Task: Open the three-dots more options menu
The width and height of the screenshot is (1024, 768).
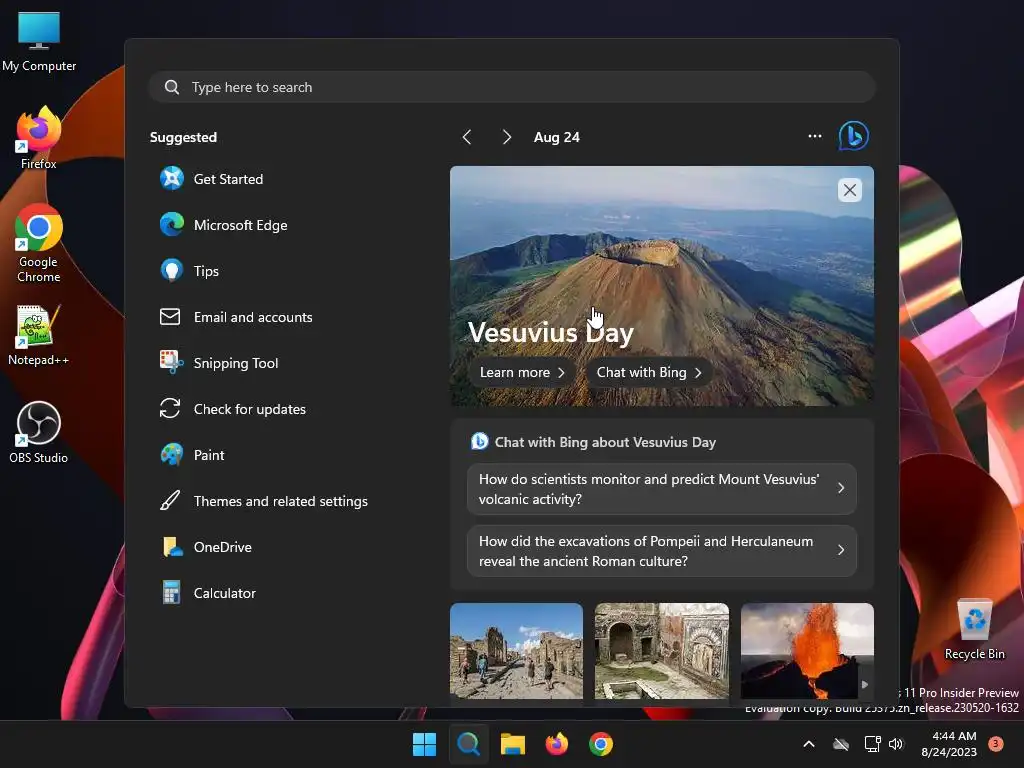Action: point(814,136)
